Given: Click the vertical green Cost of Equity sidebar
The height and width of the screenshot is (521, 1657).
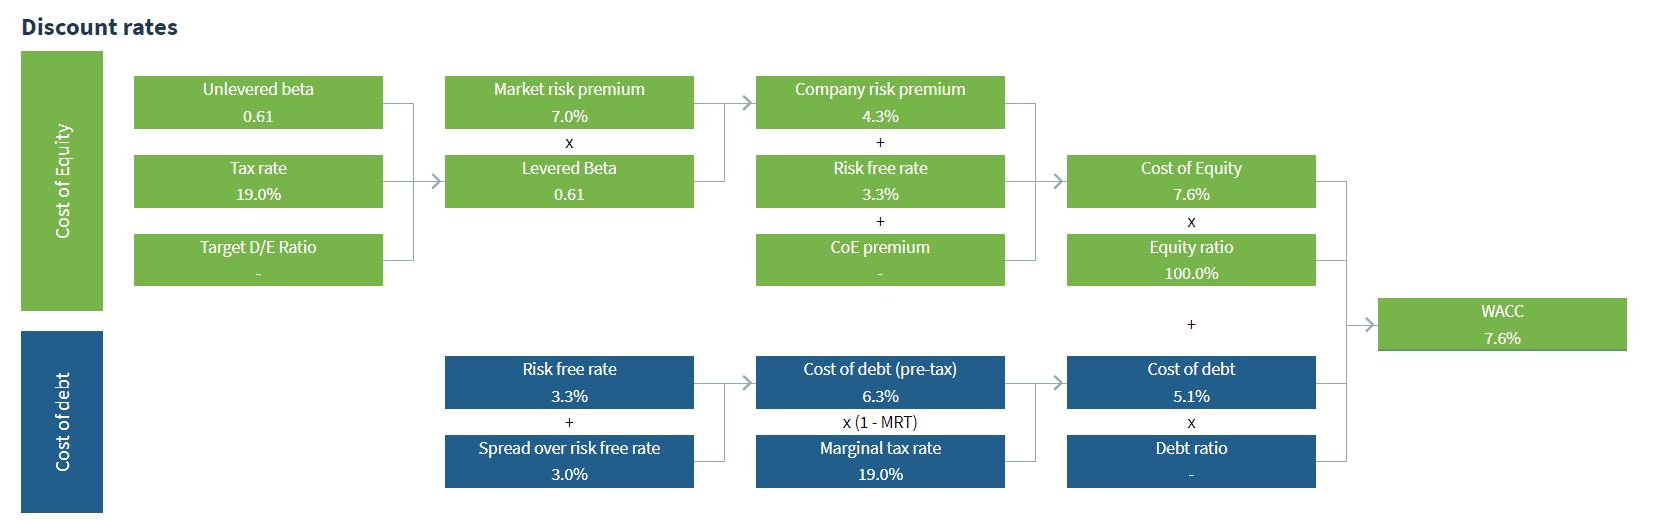Looking at the screenshot, I should 62,181.
